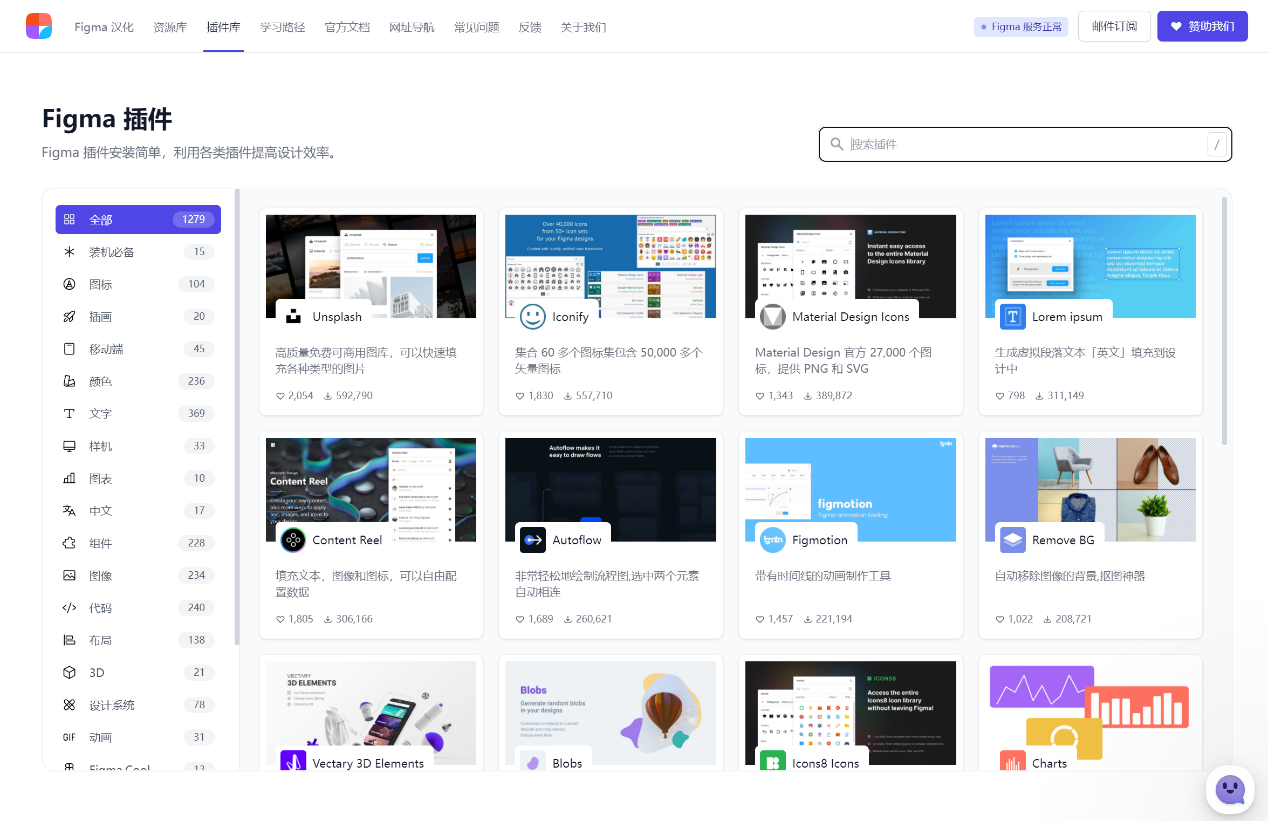Open the Icons8 Icons plugin card
Viewport: 1268px width, 821px height.
(851, 713)
